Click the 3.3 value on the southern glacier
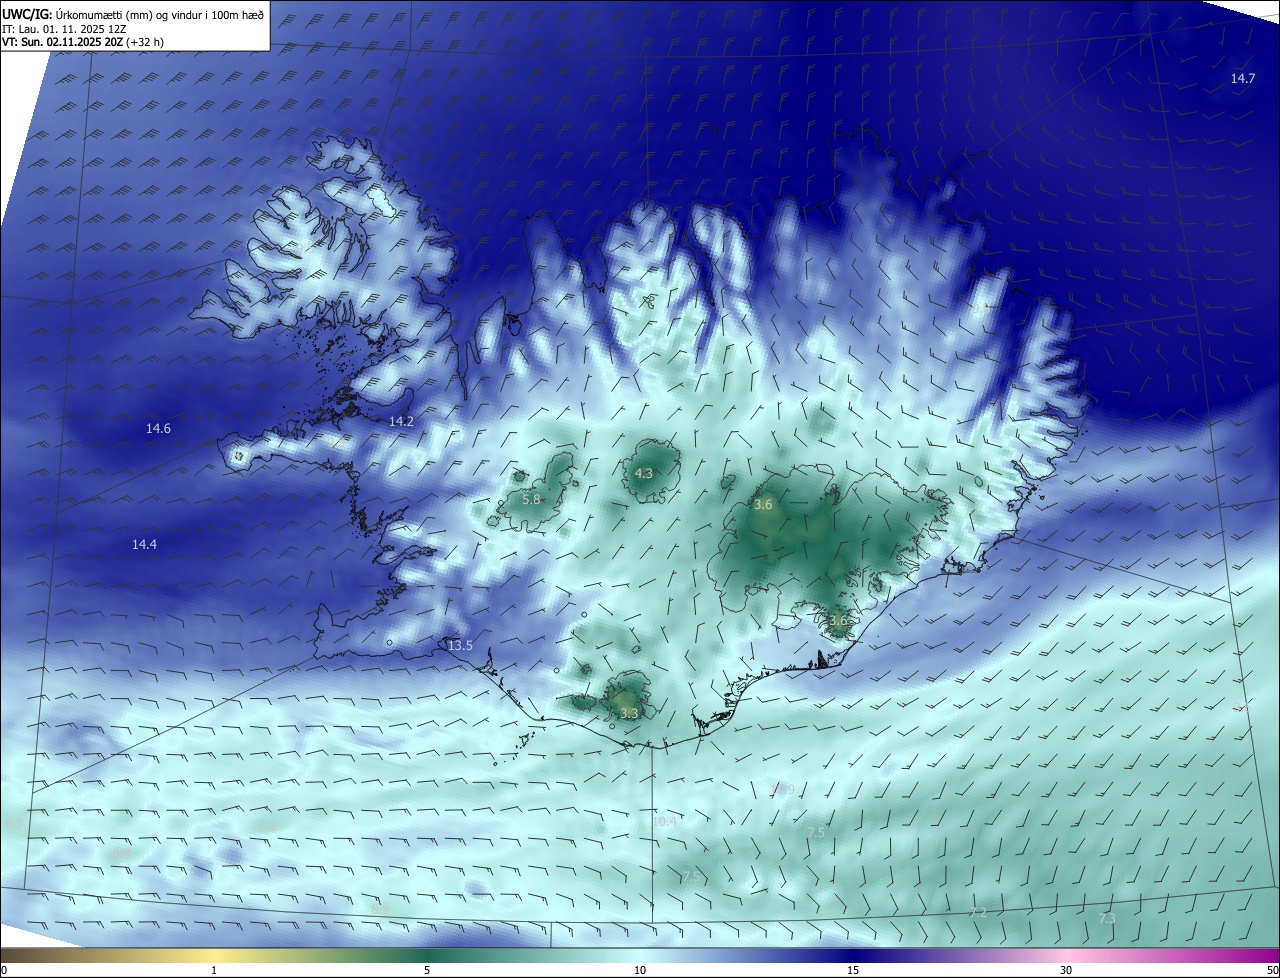 (628, 713)
